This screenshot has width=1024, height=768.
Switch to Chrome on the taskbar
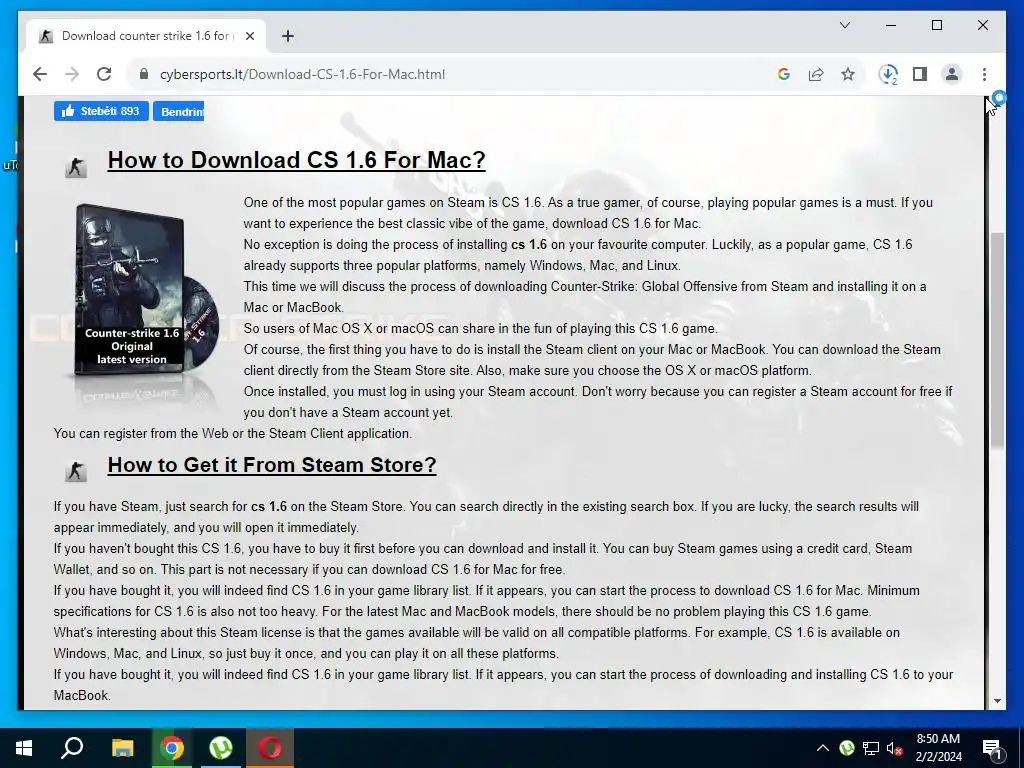[172, 748]
